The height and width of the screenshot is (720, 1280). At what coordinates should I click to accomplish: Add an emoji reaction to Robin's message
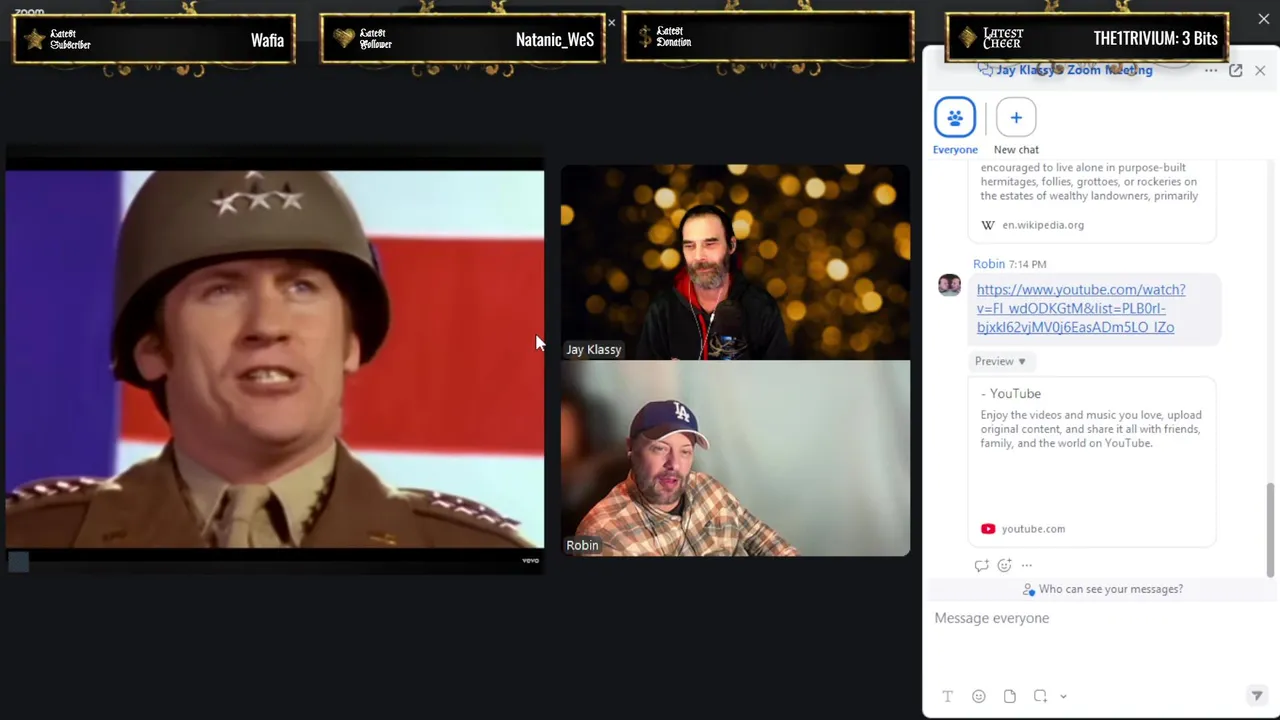coord(1004,565)
